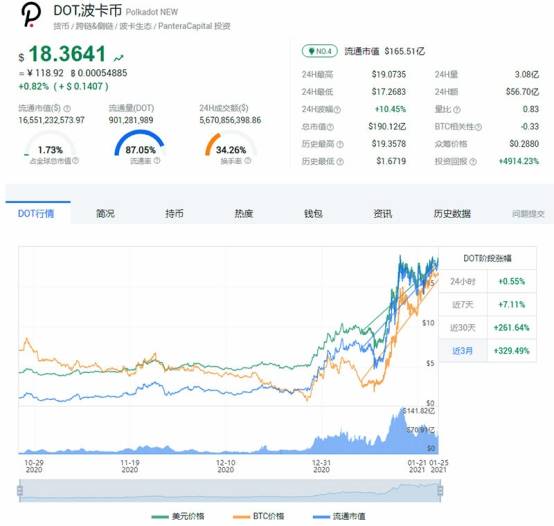Open help icon beside 占全球总市值

(x=76, y=161)
